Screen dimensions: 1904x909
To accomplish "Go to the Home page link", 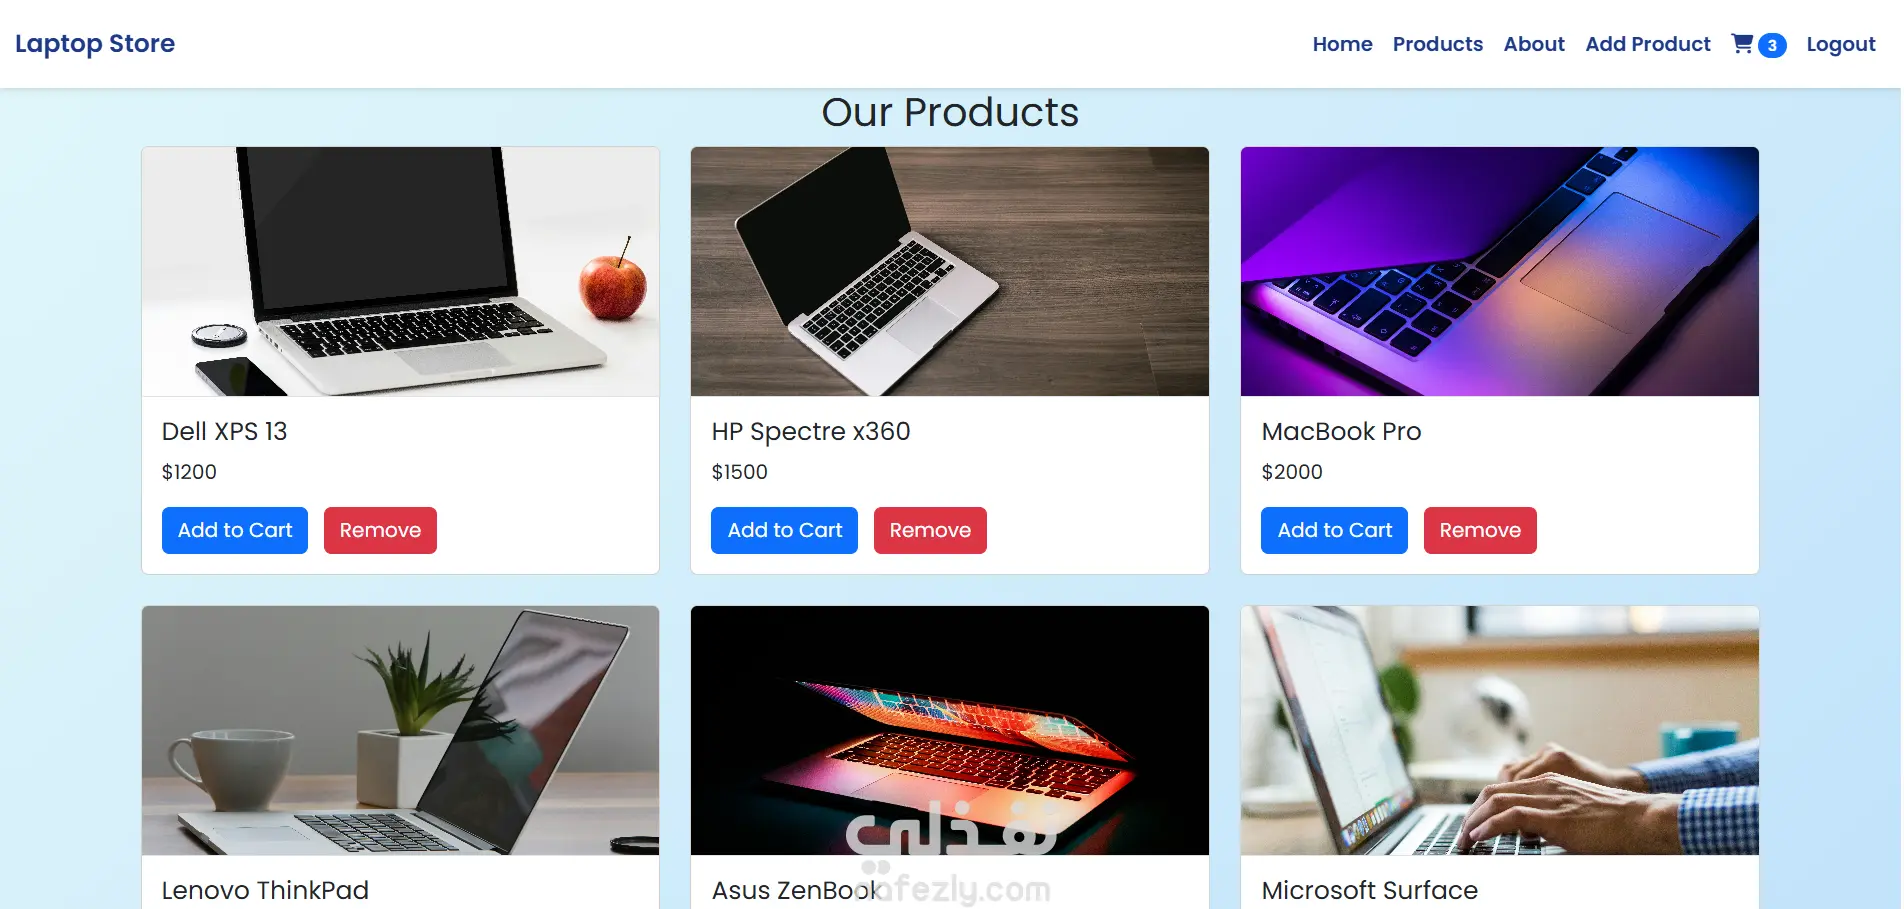I will click(x=1342, y=44).
